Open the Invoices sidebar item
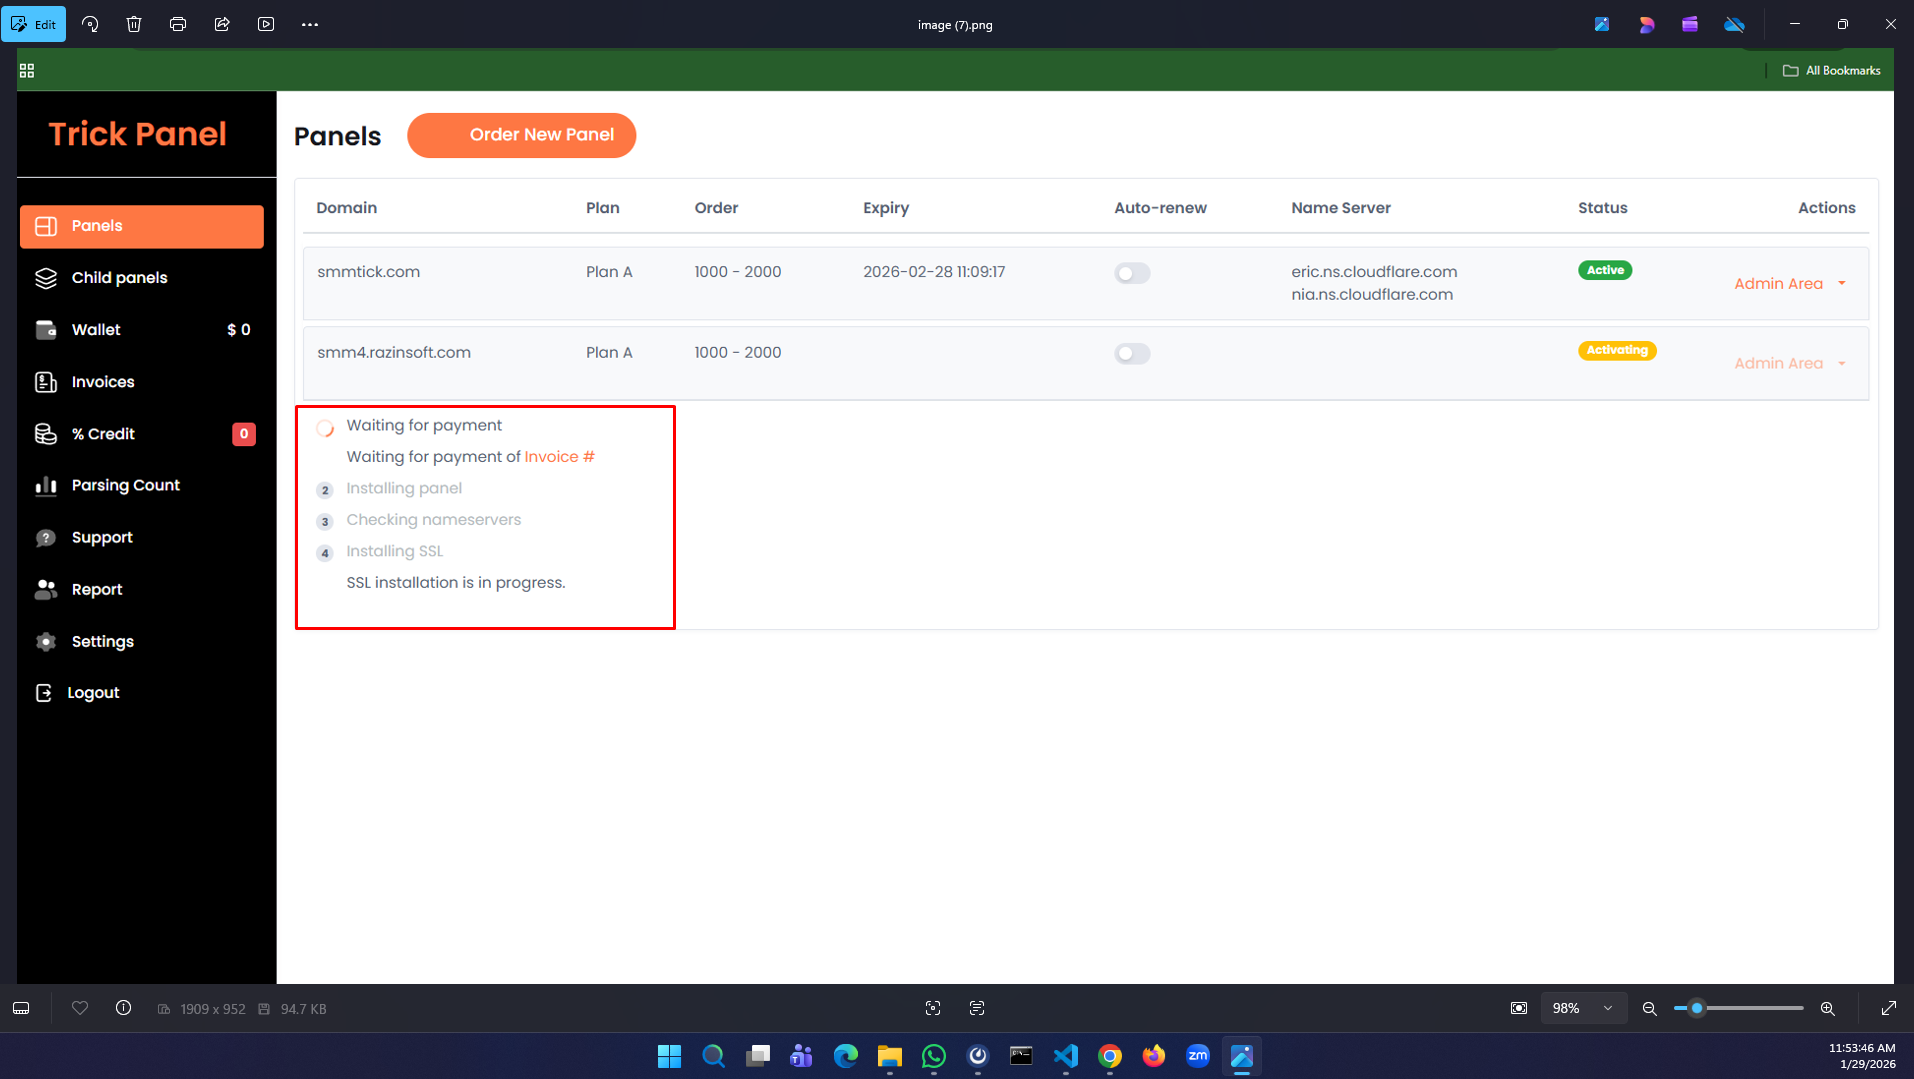The height and width of the screenshot is (1079, 1914). [103, 382]
